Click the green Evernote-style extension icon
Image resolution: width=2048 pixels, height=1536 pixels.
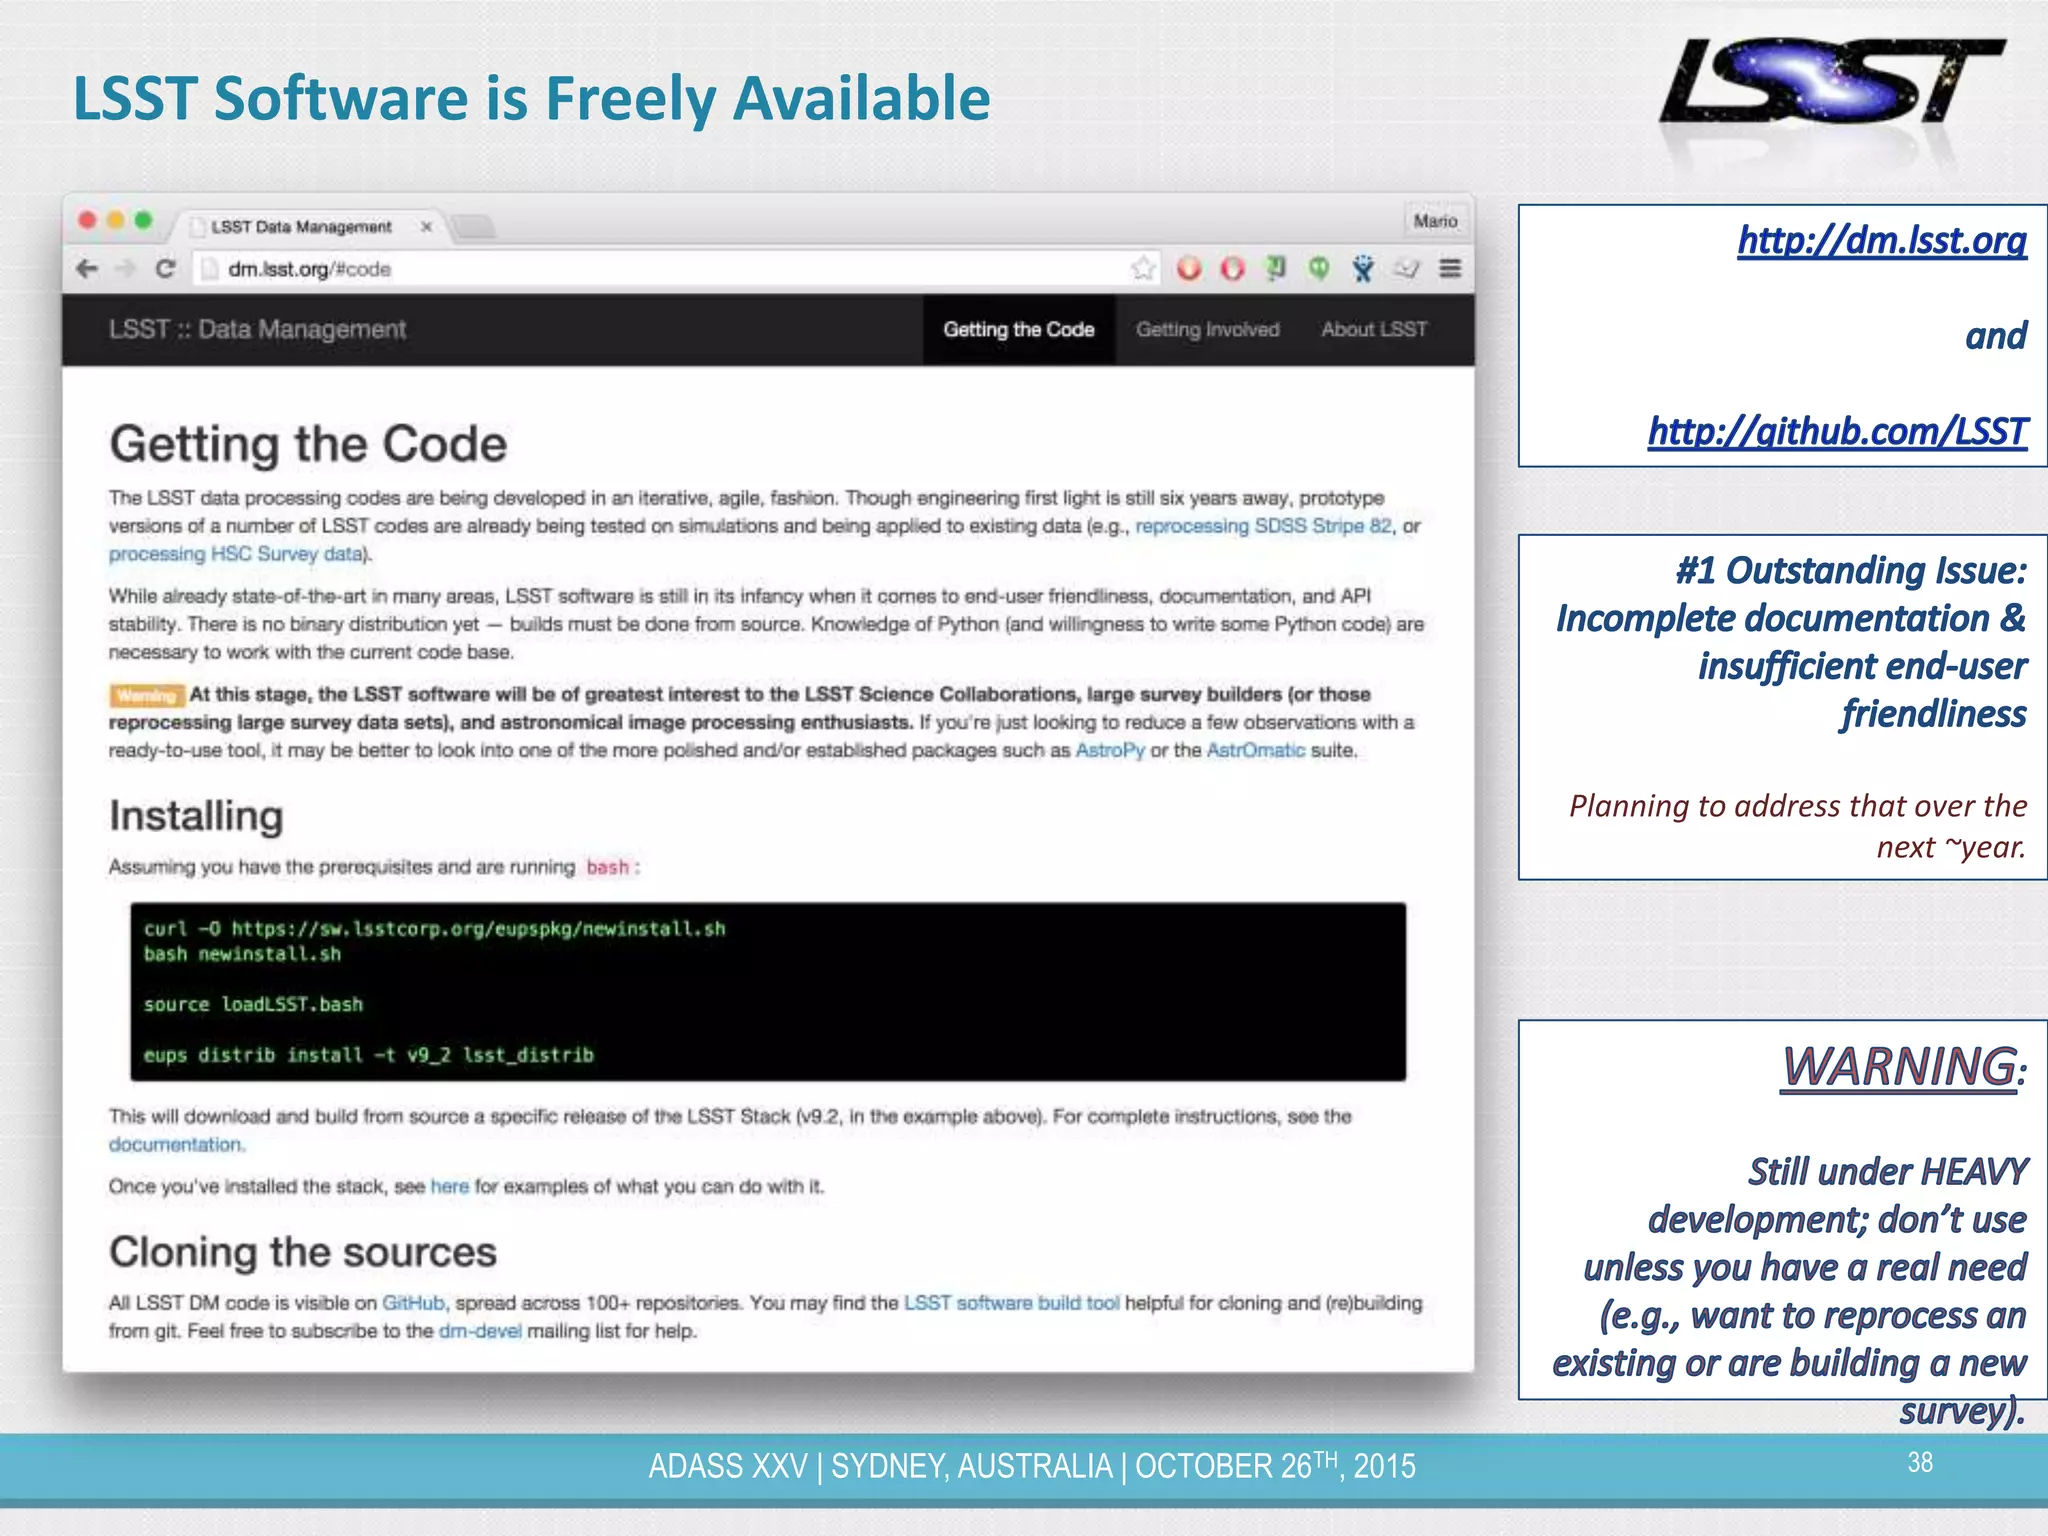1276,268
